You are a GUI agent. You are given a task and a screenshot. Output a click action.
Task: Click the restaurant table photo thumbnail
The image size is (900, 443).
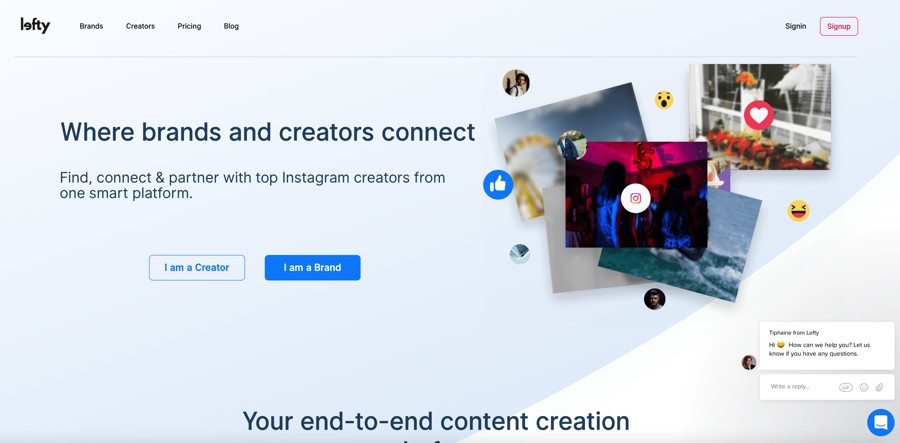coord(759,116)
